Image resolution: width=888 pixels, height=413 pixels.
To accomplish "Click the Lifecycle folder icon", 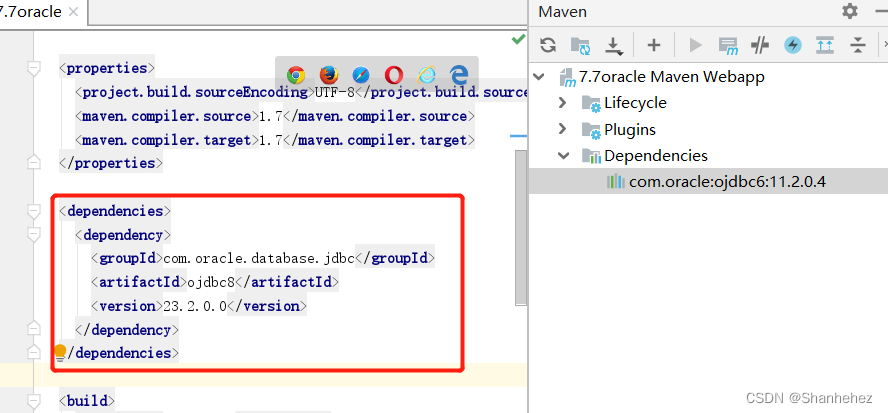I will tap(592, 103).
